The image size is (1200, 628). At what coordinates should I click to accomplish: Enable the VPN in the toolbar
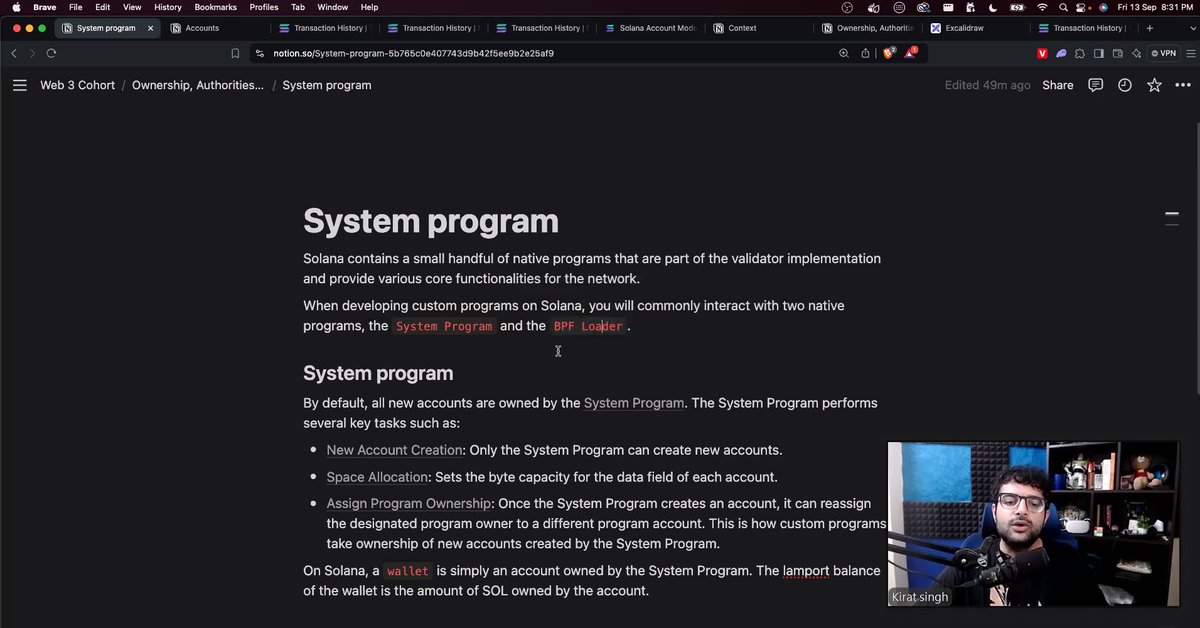tap(1164, 53)
